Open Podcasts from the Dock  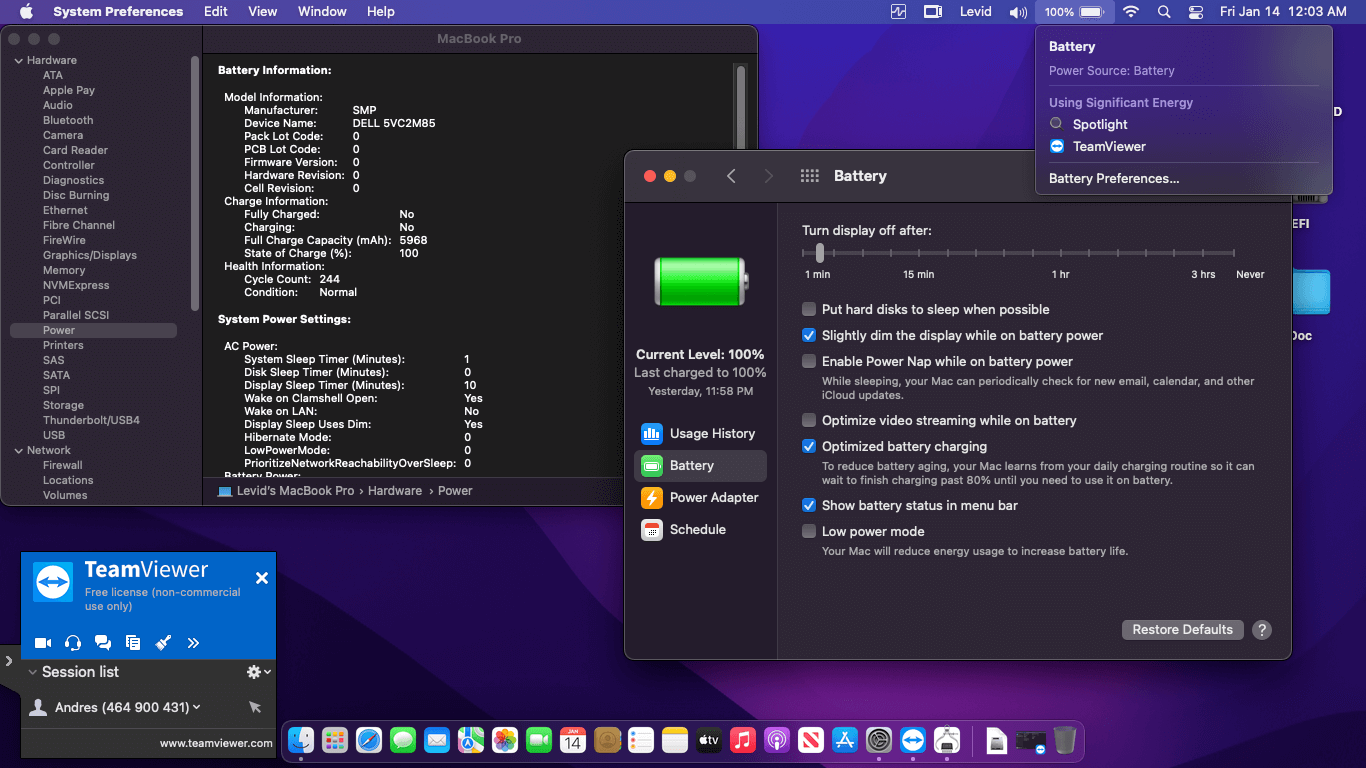pos(776,740)
